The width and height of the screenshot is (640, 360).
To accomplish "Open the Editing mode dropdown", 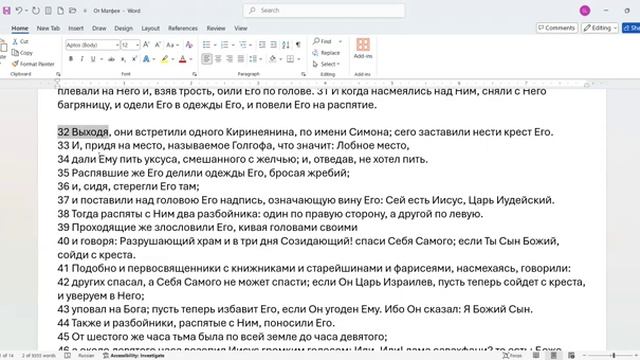I will point(600,28).
